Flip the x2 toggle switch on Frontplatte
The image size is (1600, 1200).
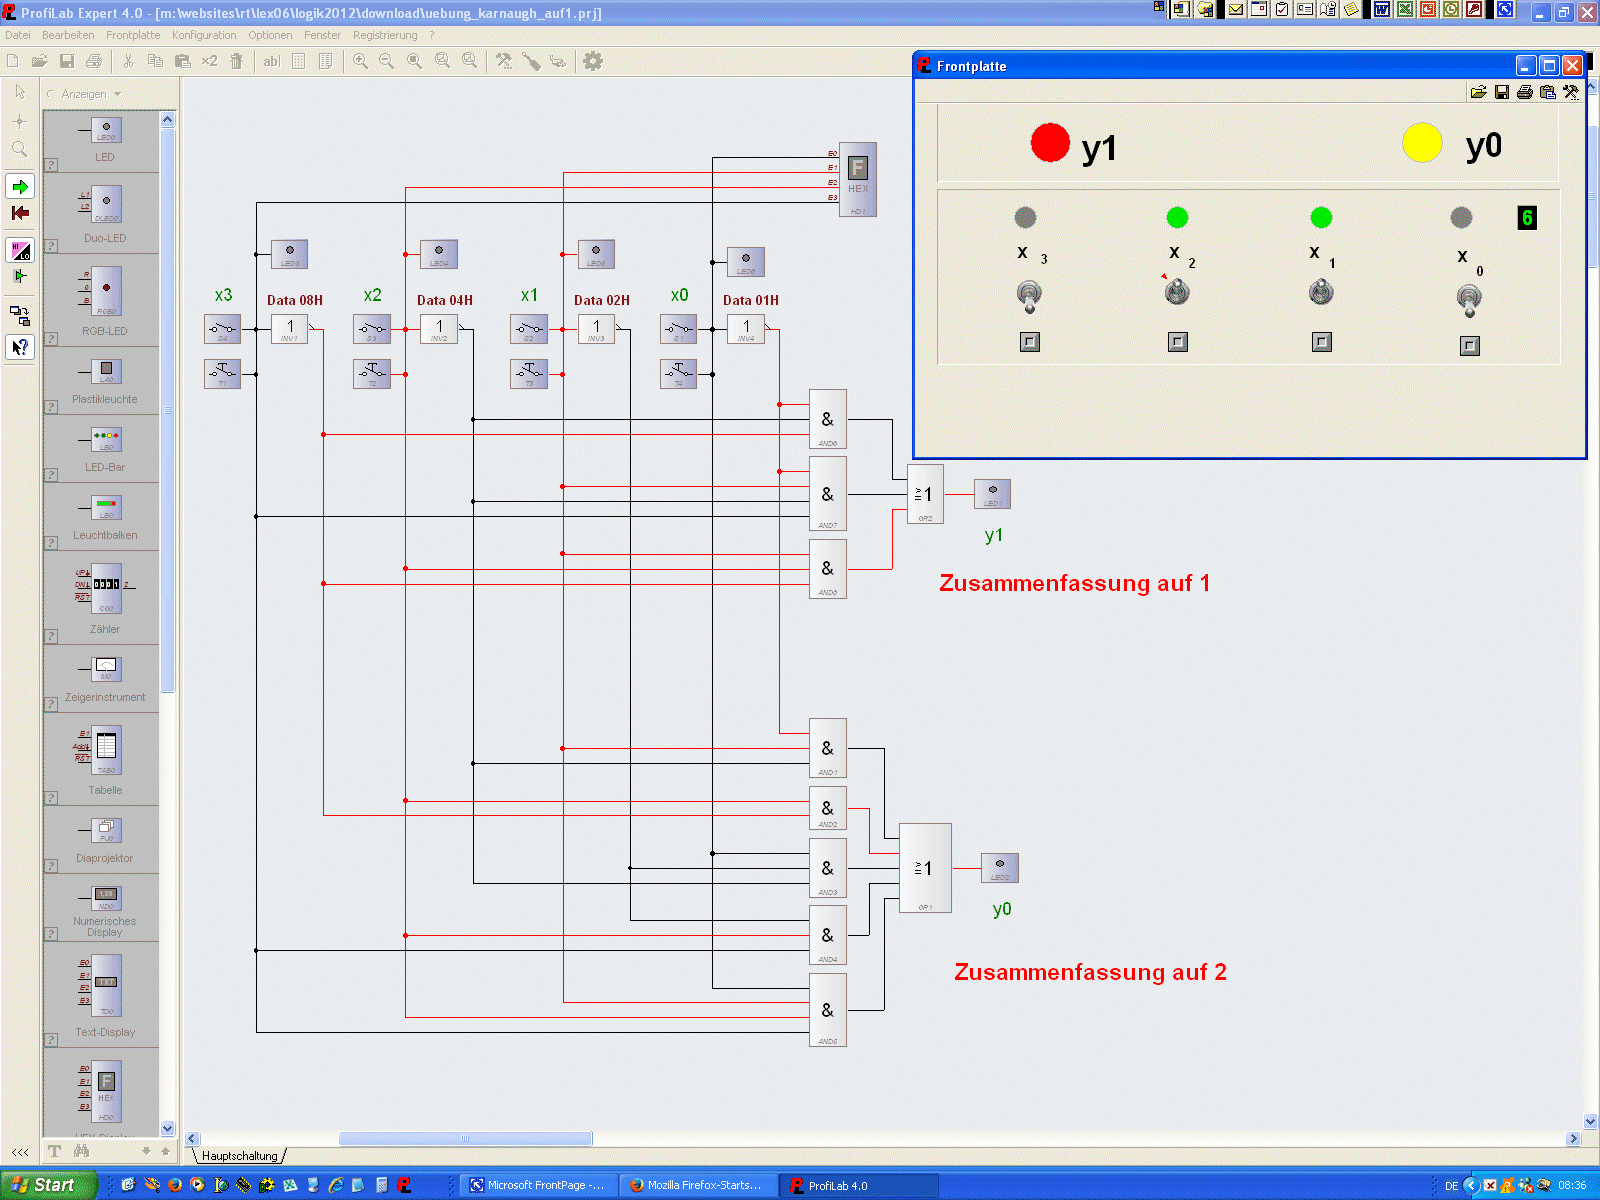[x=1177, y=292]
